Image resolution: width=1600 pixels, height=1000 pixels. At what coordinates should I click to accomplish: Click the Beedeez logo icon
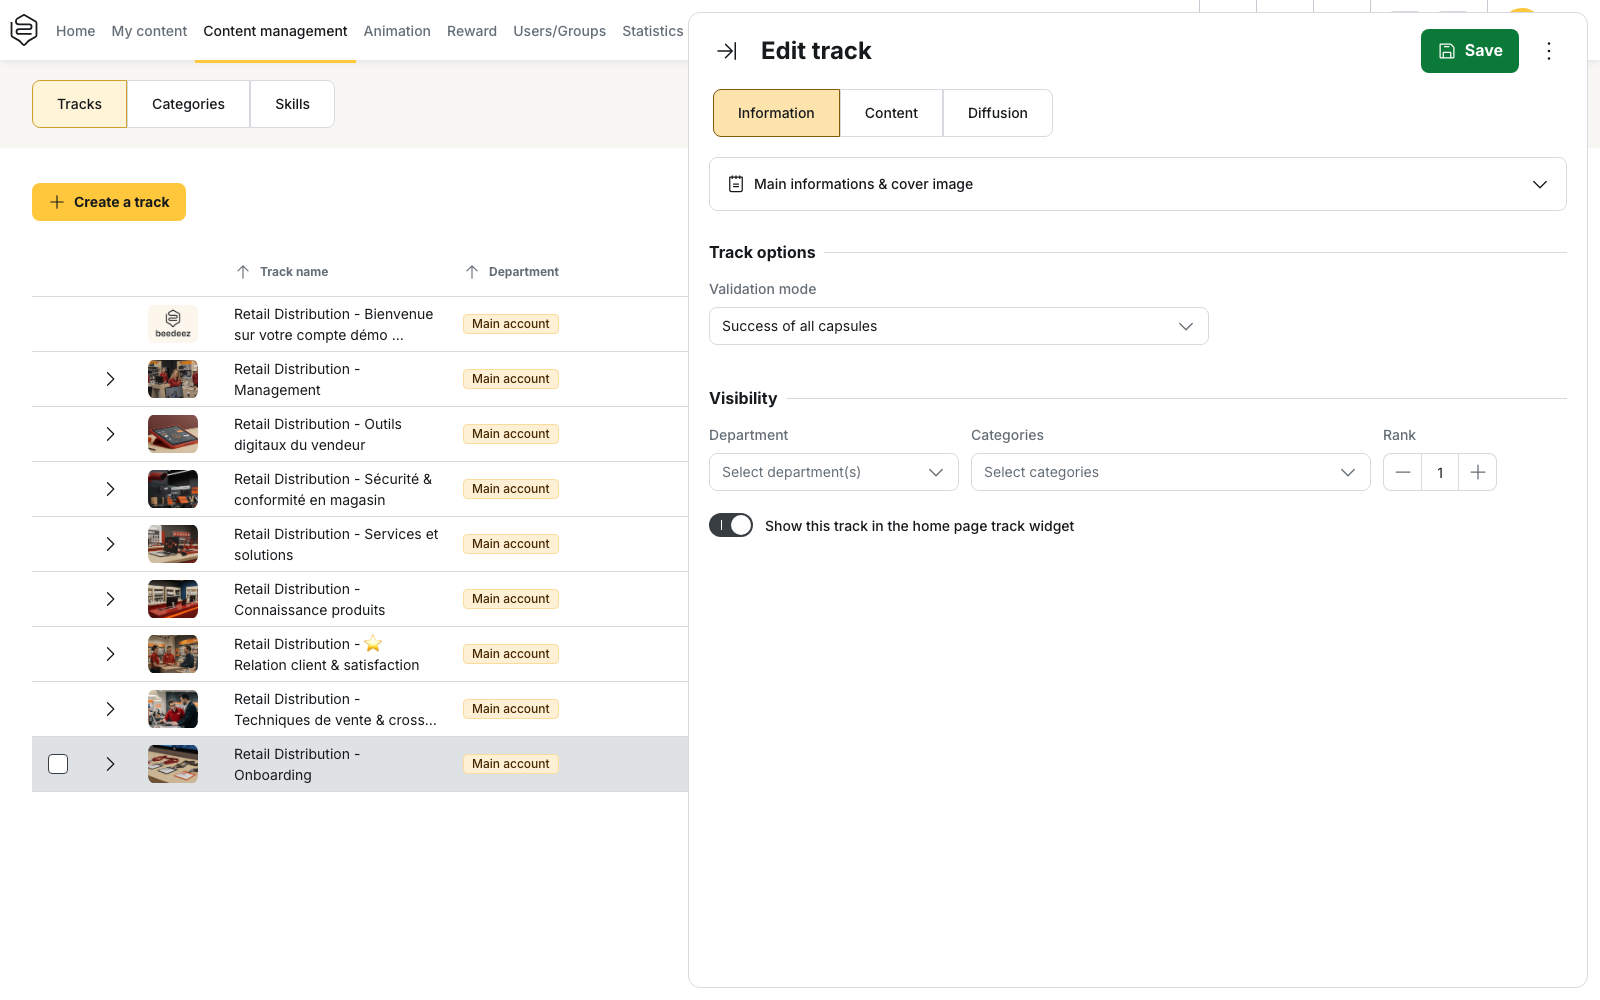tap(24, 30)
